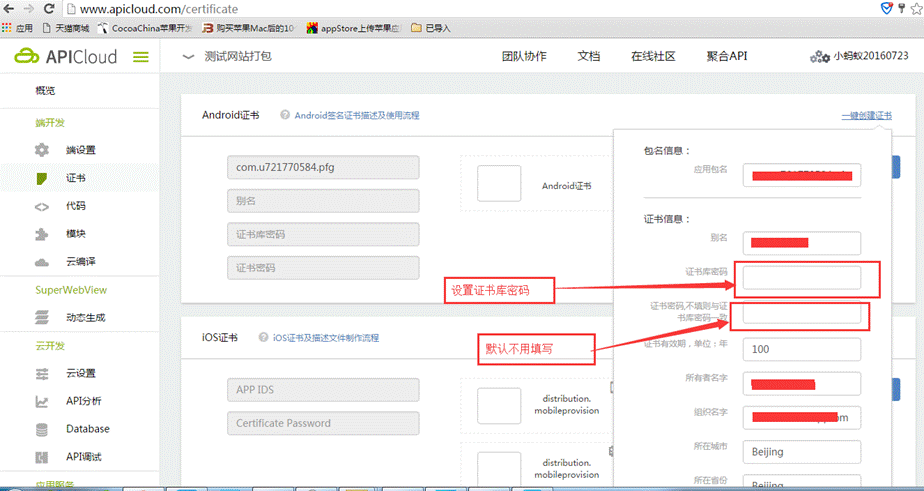Click the Android证书 upload box
Screen dimensions: 924x491
coord(499,186)
